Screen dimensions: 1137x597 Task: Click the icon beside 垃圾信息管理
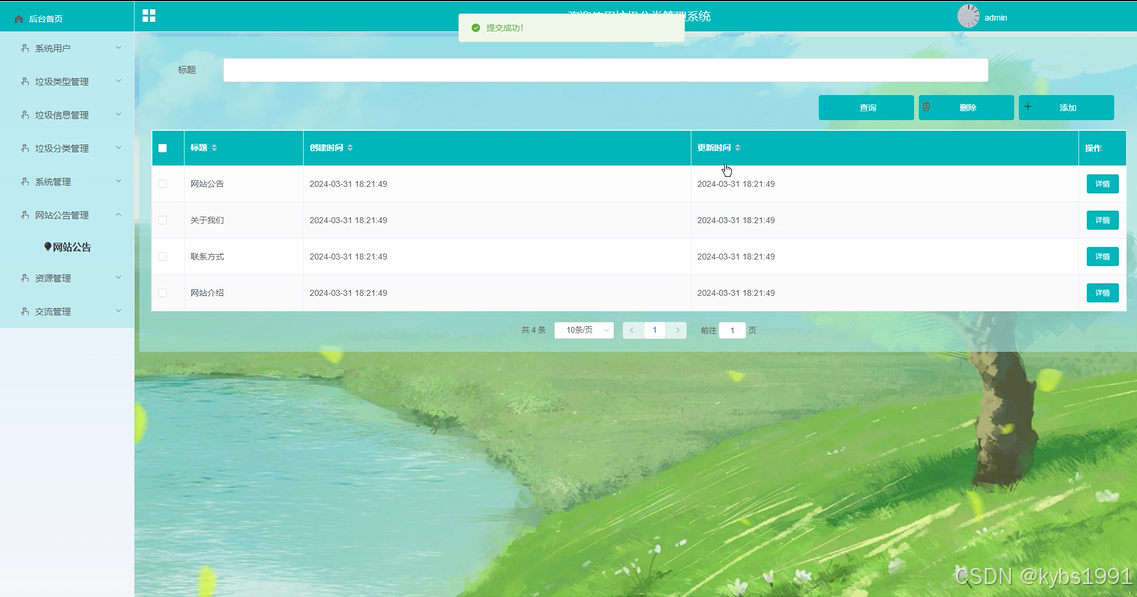[x=25, y=115]
